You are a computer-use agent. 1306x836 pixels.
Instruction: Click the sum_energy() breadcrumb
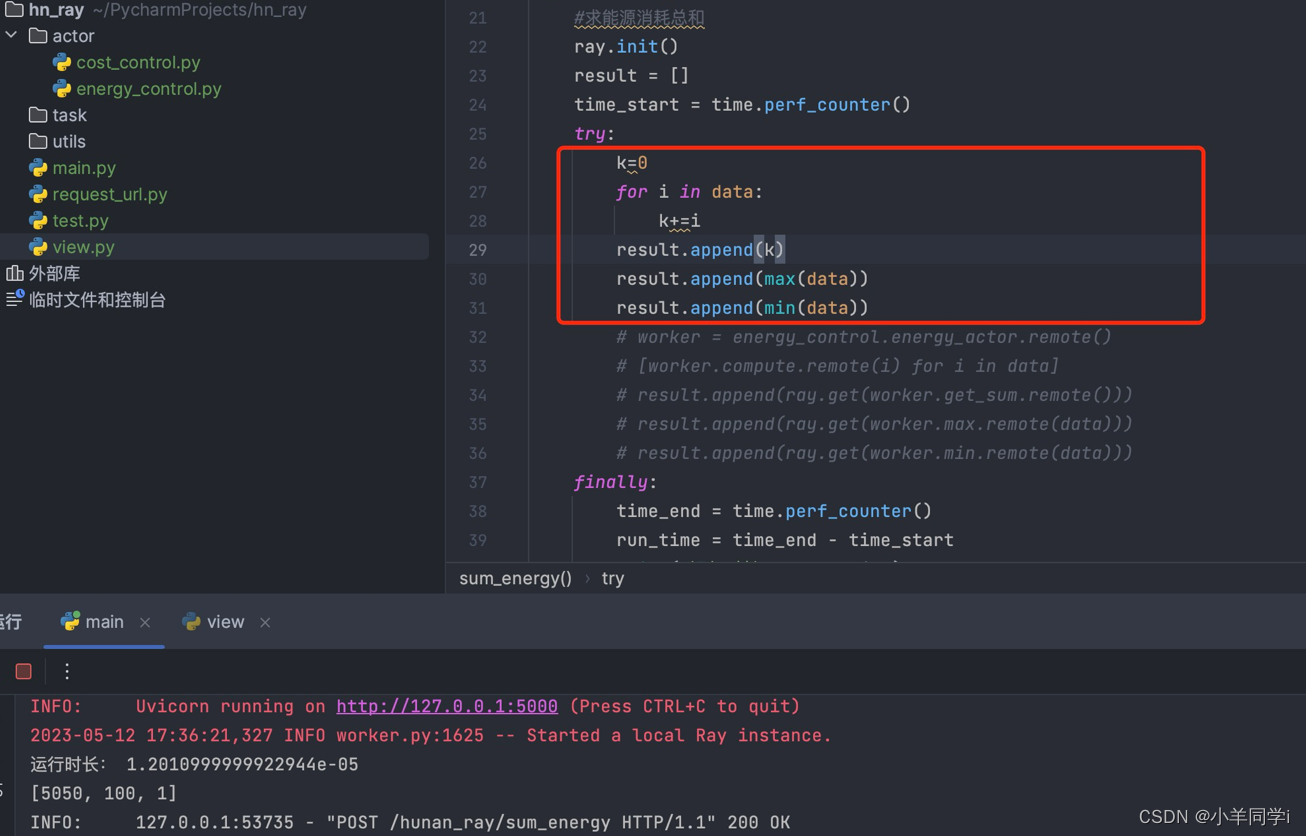pos(515,579)
